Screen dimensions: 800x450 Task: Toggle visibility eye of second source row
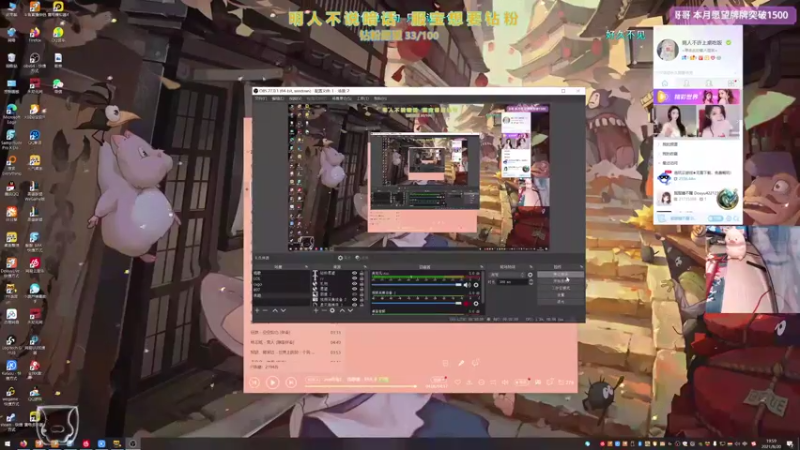click(x=355, y=279)
